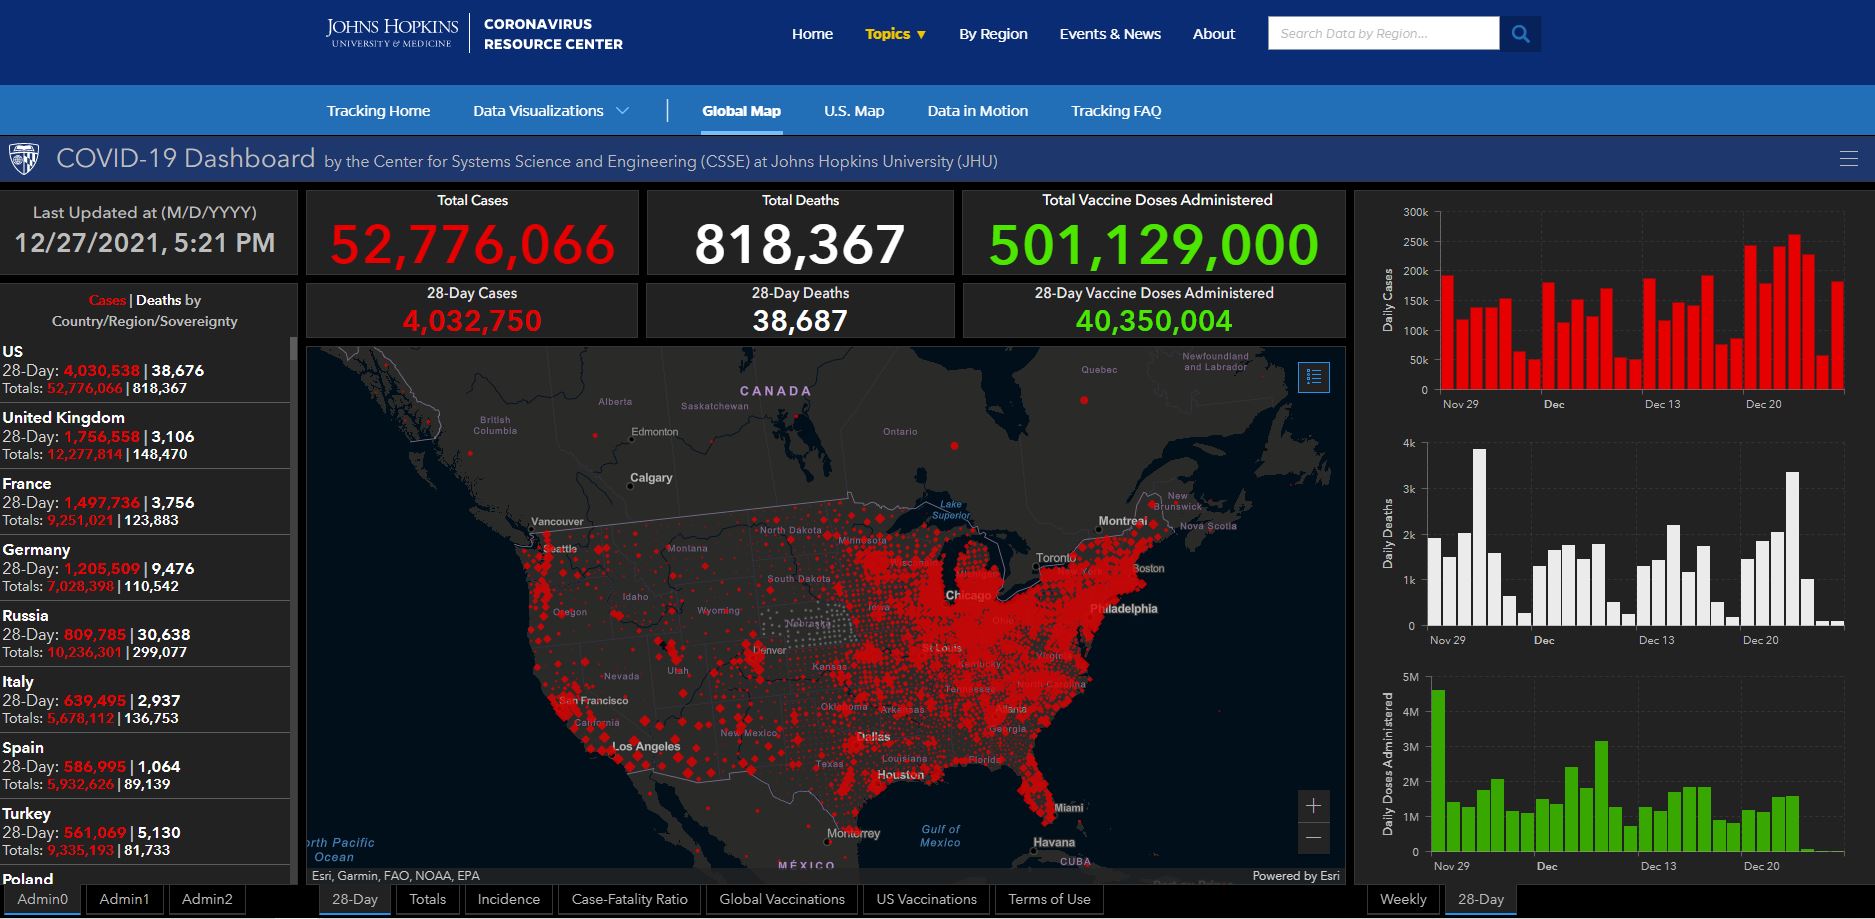Select Turkey in country list

click(144, 832)
